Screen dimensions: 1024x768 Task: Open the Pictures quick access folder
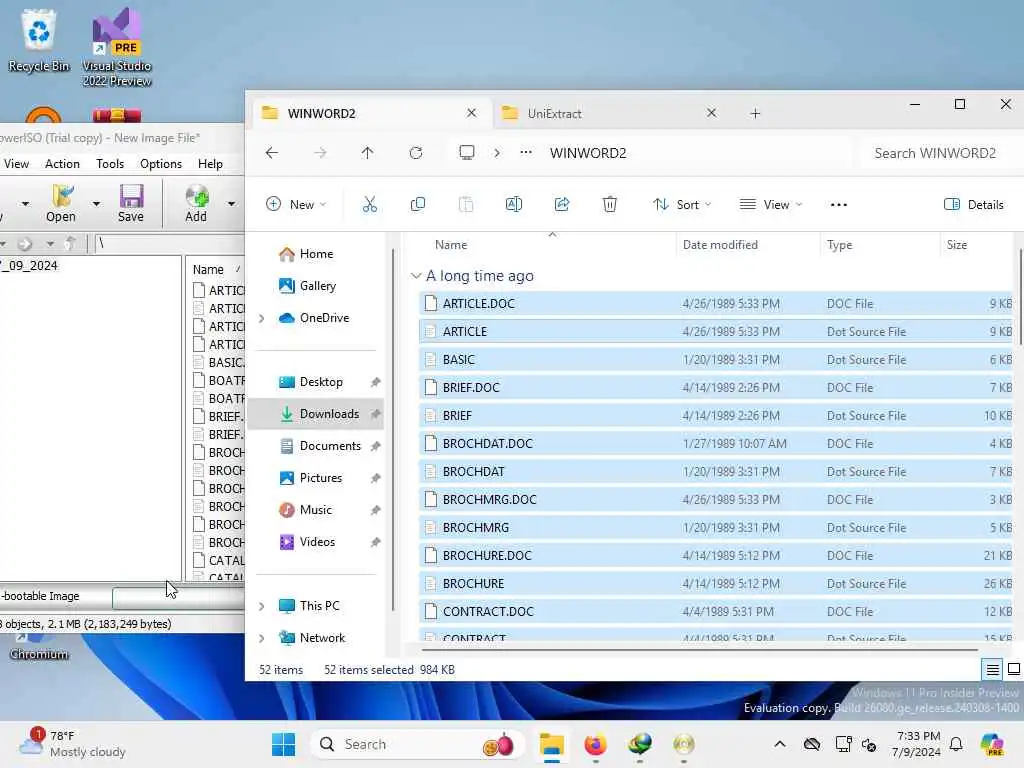click(317, 478)
